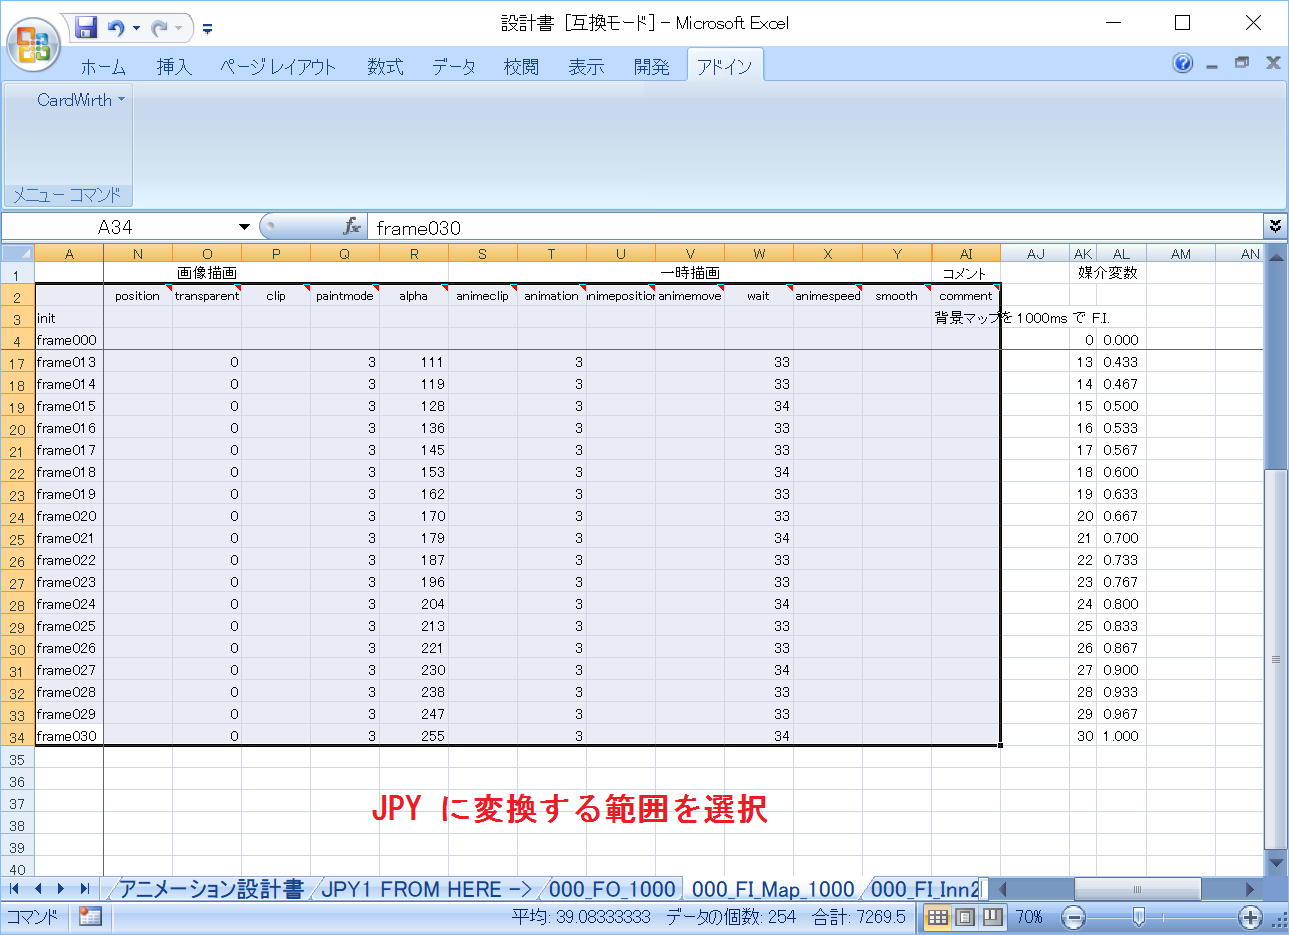Open the 000_FO_1000 sheet tab
Viewport: 1289px width, 935px height.
pyautogui.click(x=612, y=889)
